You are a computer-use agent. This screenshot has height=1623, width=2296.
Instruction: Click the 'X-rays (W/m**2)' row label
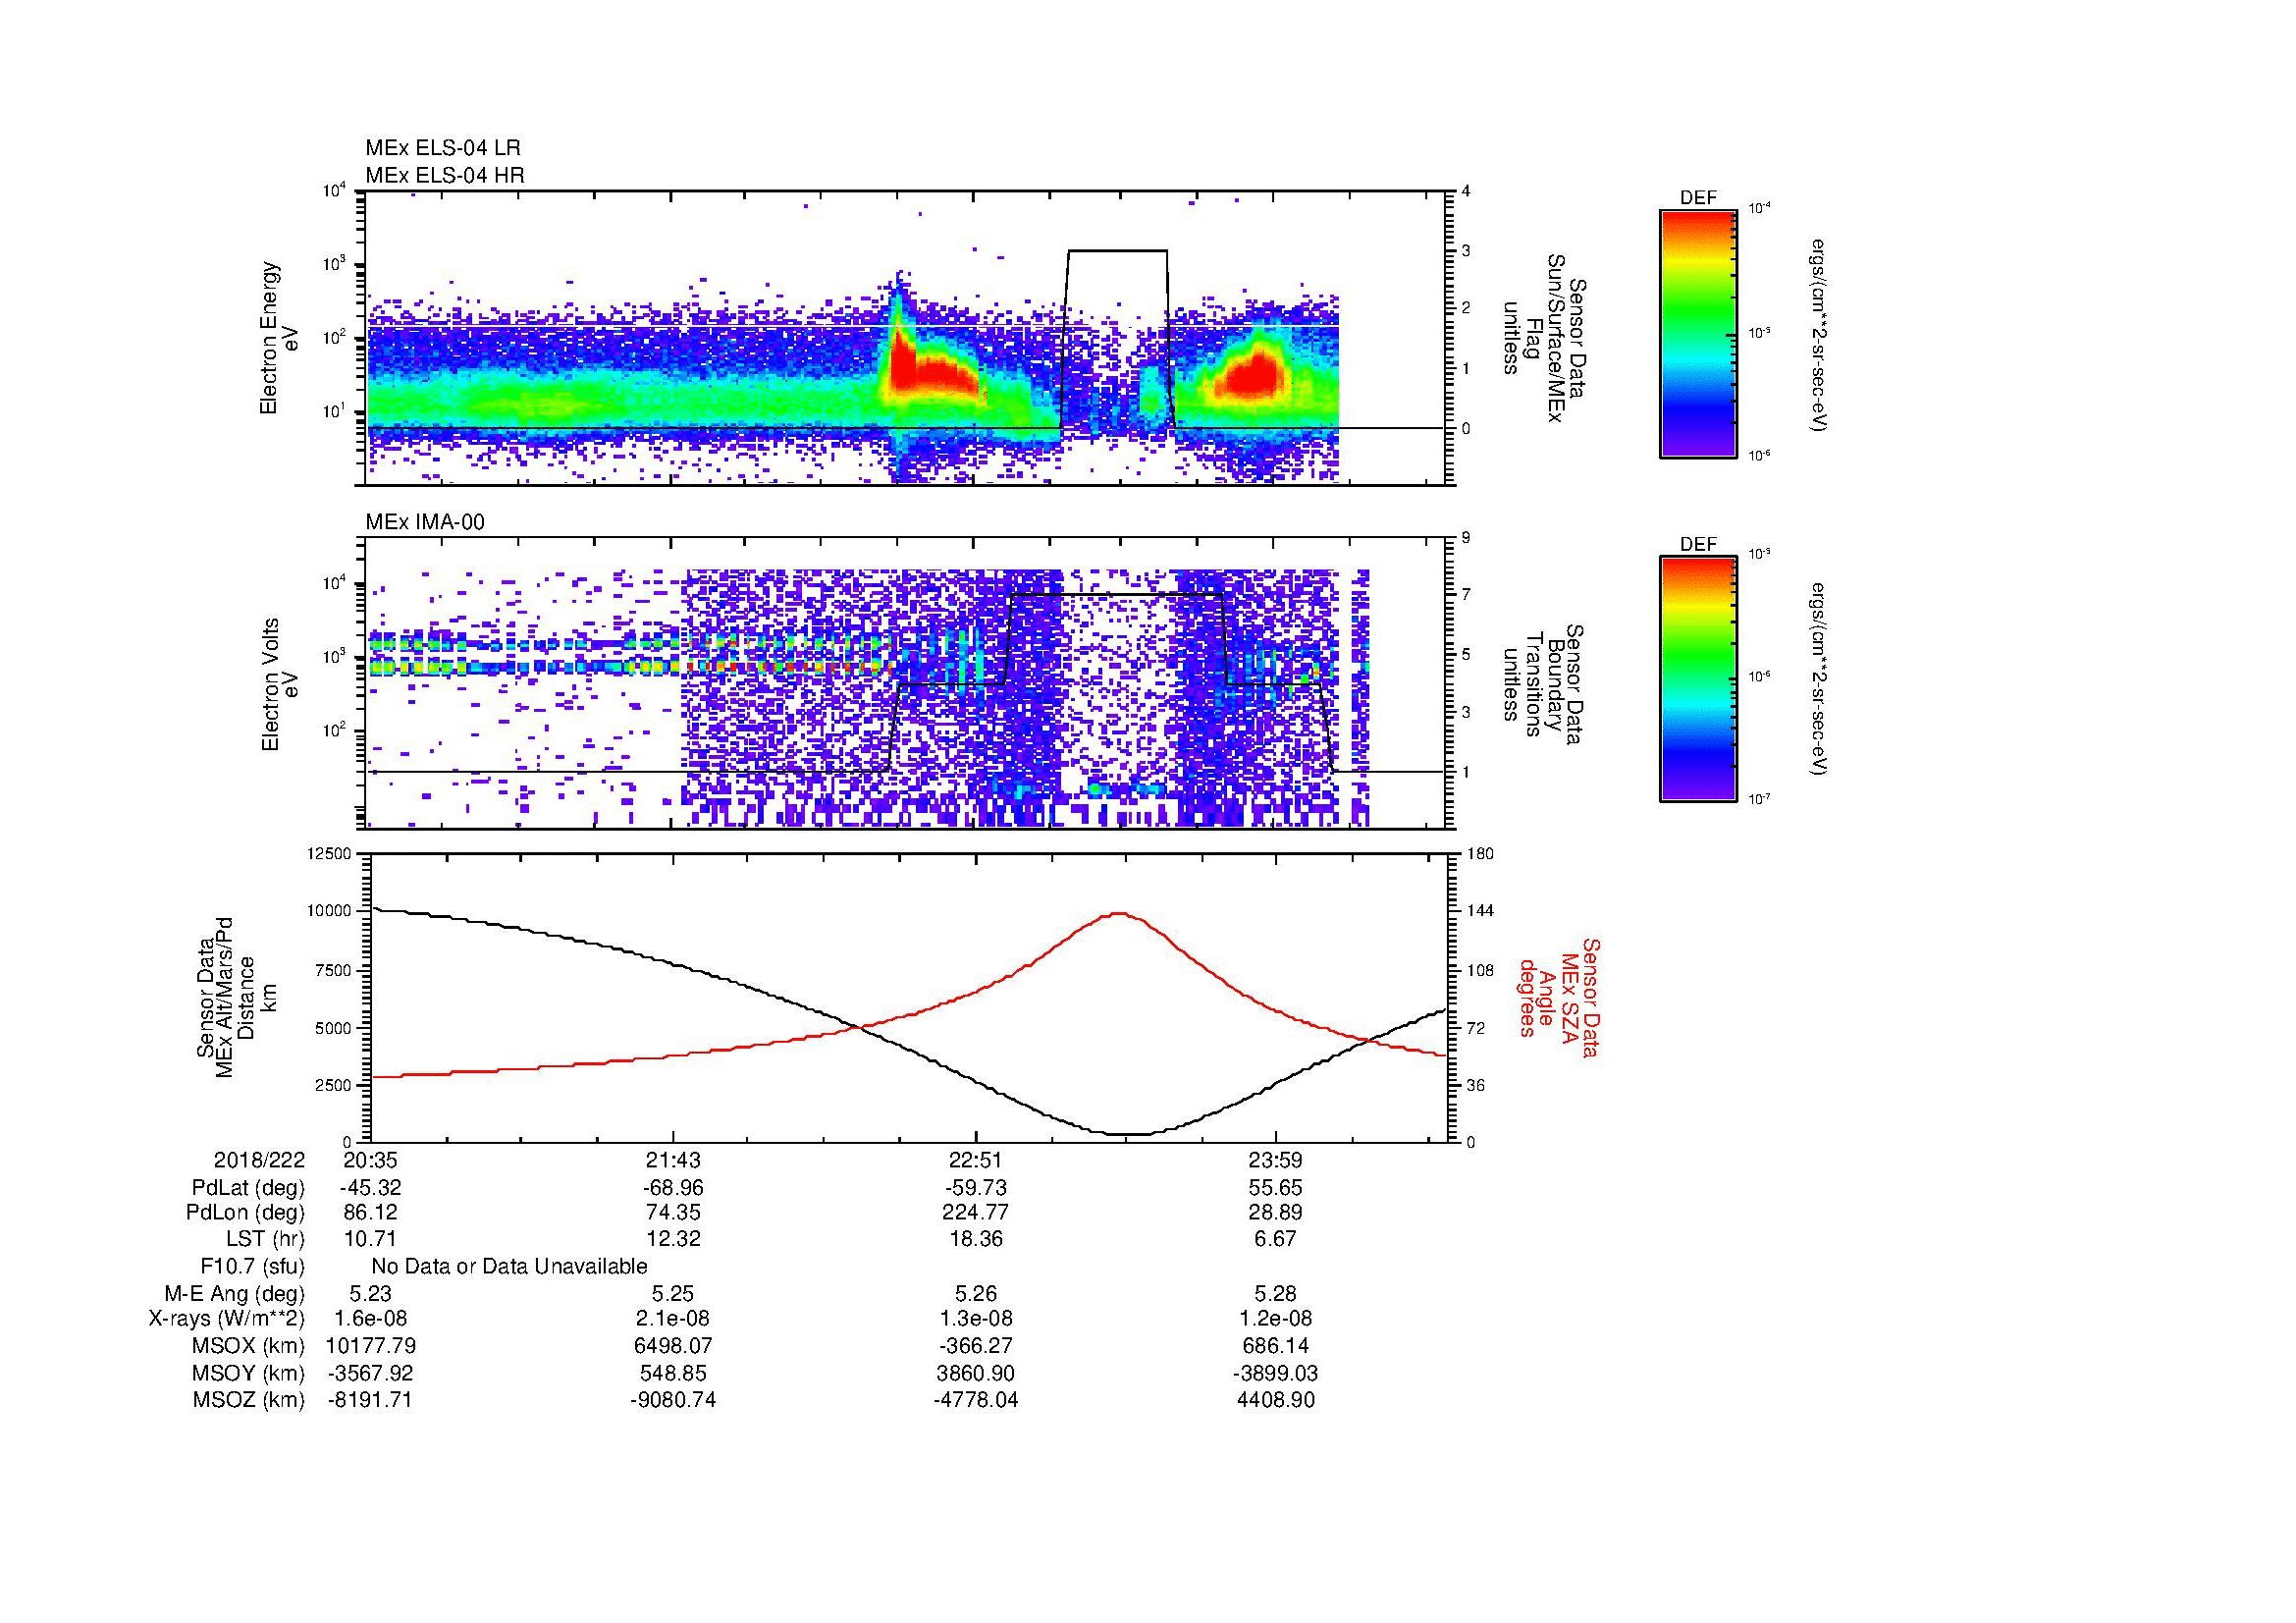pos(227,1319)
